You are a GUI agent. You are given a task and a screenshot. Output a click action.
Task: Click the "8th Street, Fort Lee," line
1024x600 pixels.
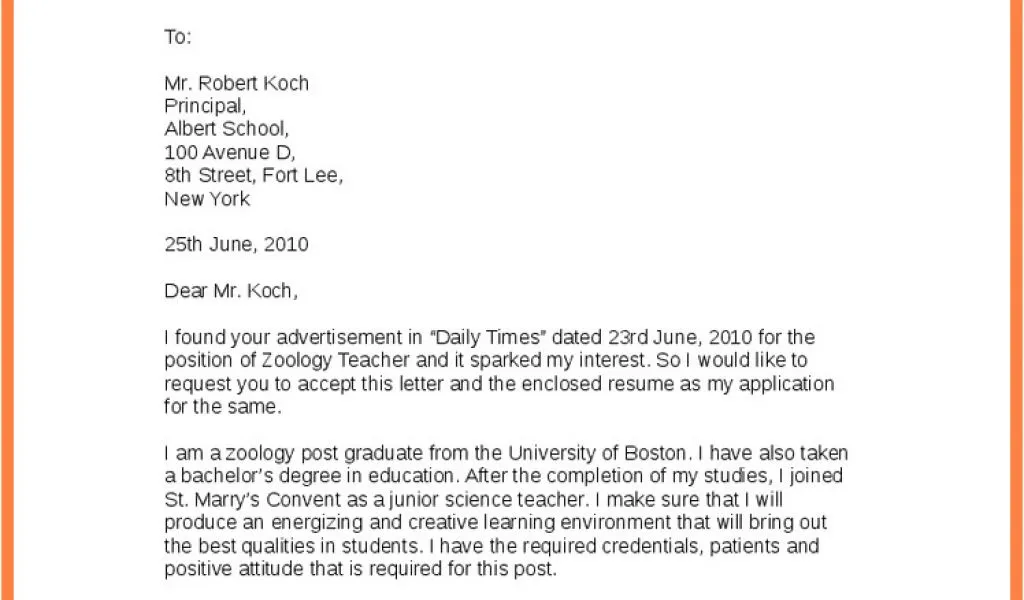[x=253, y=176]
